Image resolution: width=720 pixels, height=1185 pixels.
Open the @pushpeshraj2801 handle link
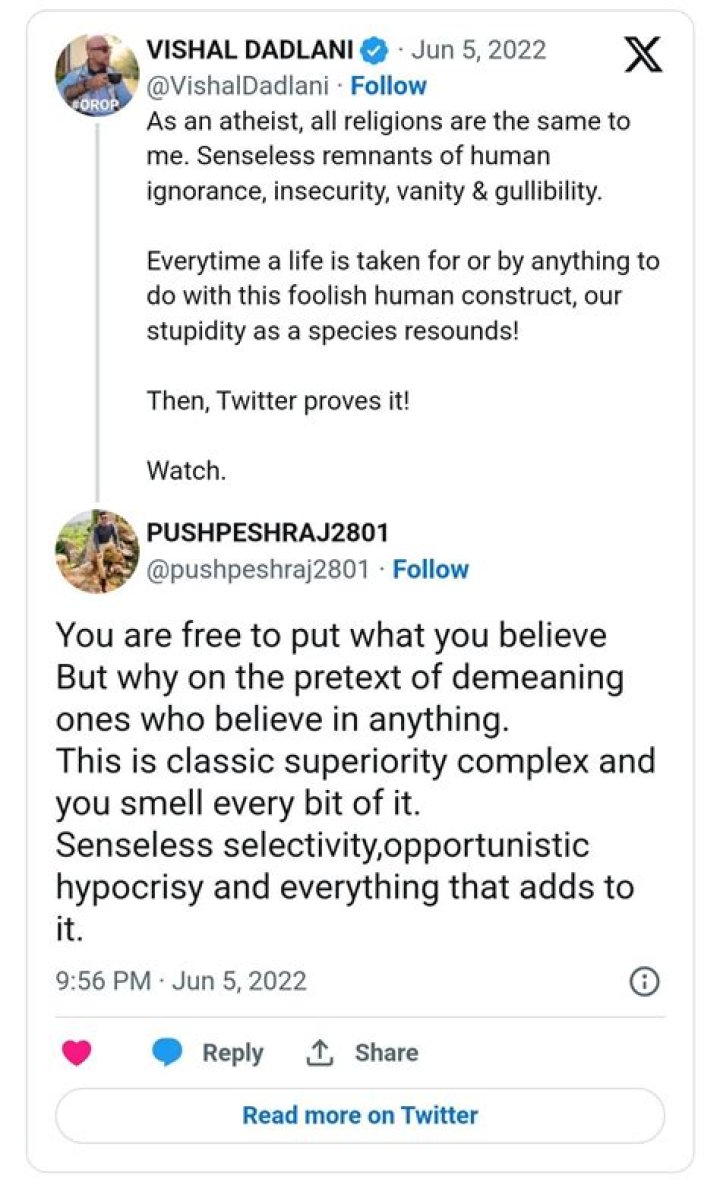pos(257,570)
